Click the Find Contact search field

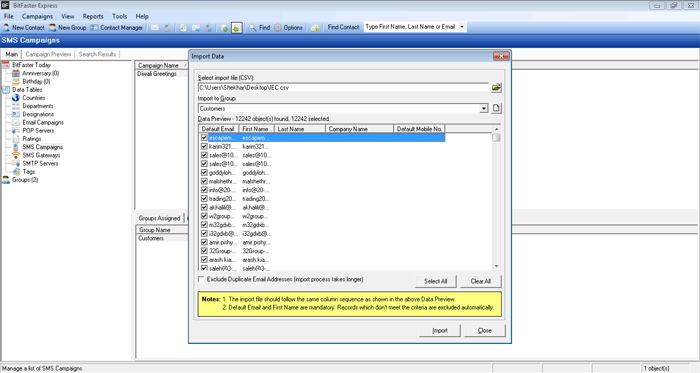click(411, 27)
